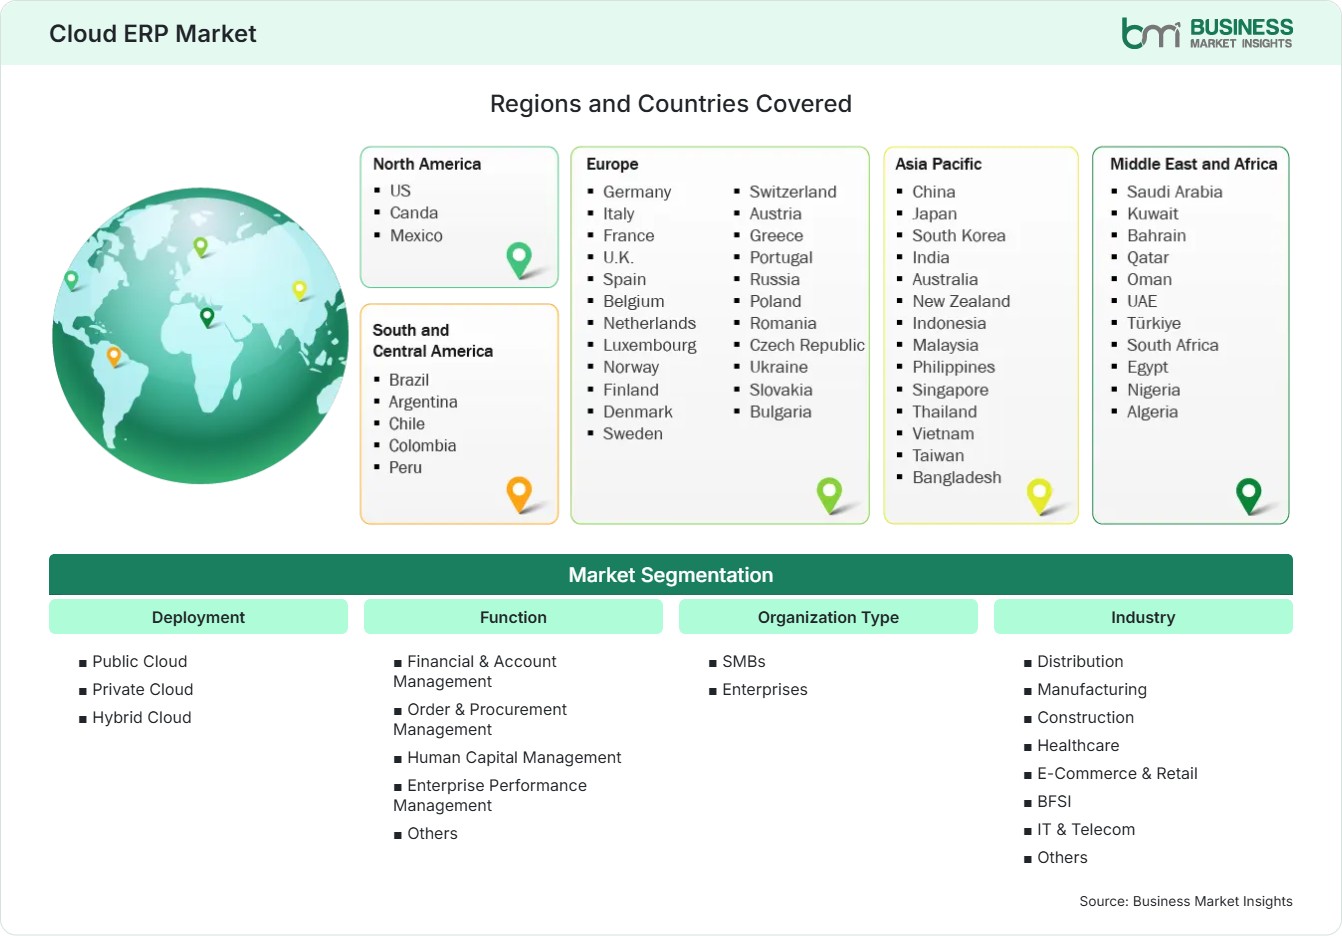Click 'Human Capital Management' under Function
Viewport: 1342px width, 936px height.
pyautogui.click(x=514, y=758)
